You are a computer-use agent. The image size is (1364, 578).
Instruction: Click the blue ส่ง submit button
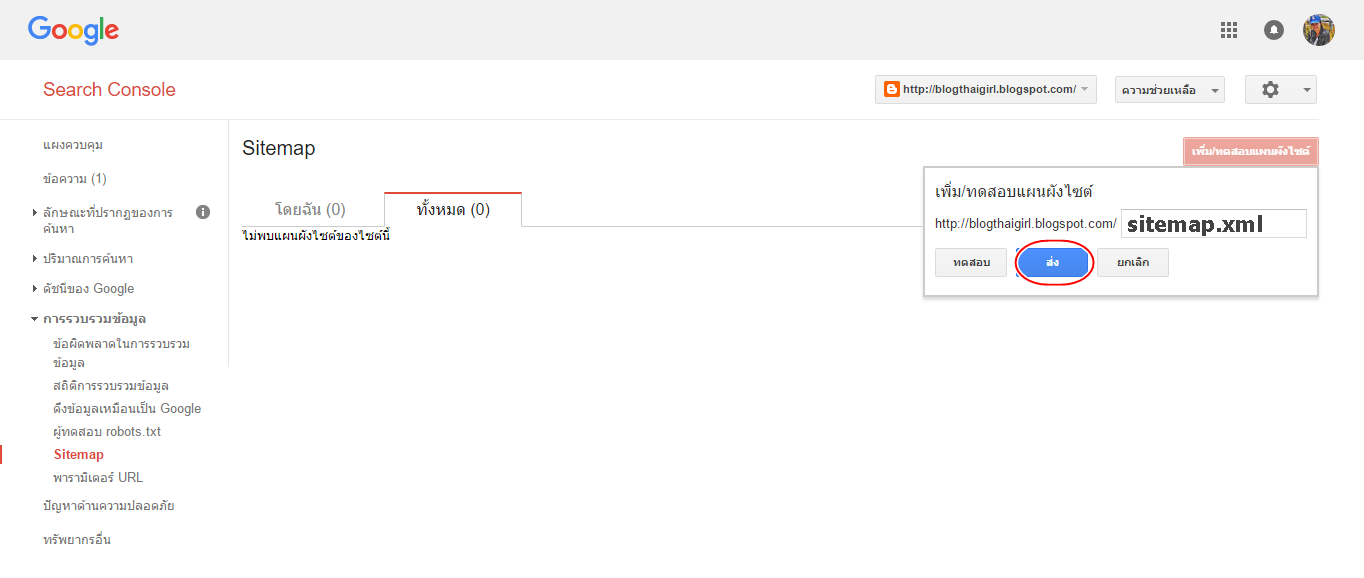pos(1052,262)
